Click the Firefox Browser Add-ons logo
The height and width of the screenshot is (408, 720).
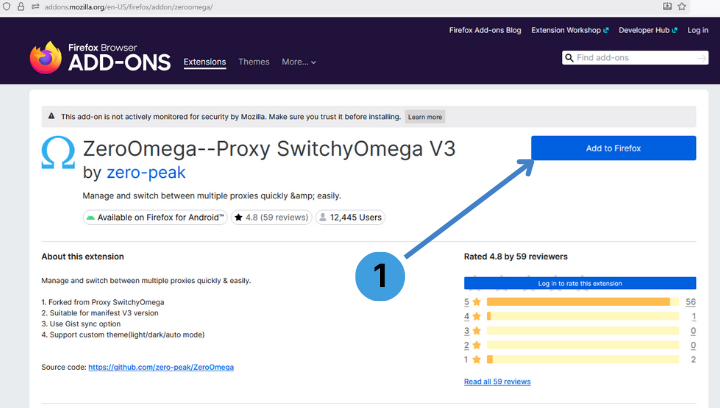100,57
